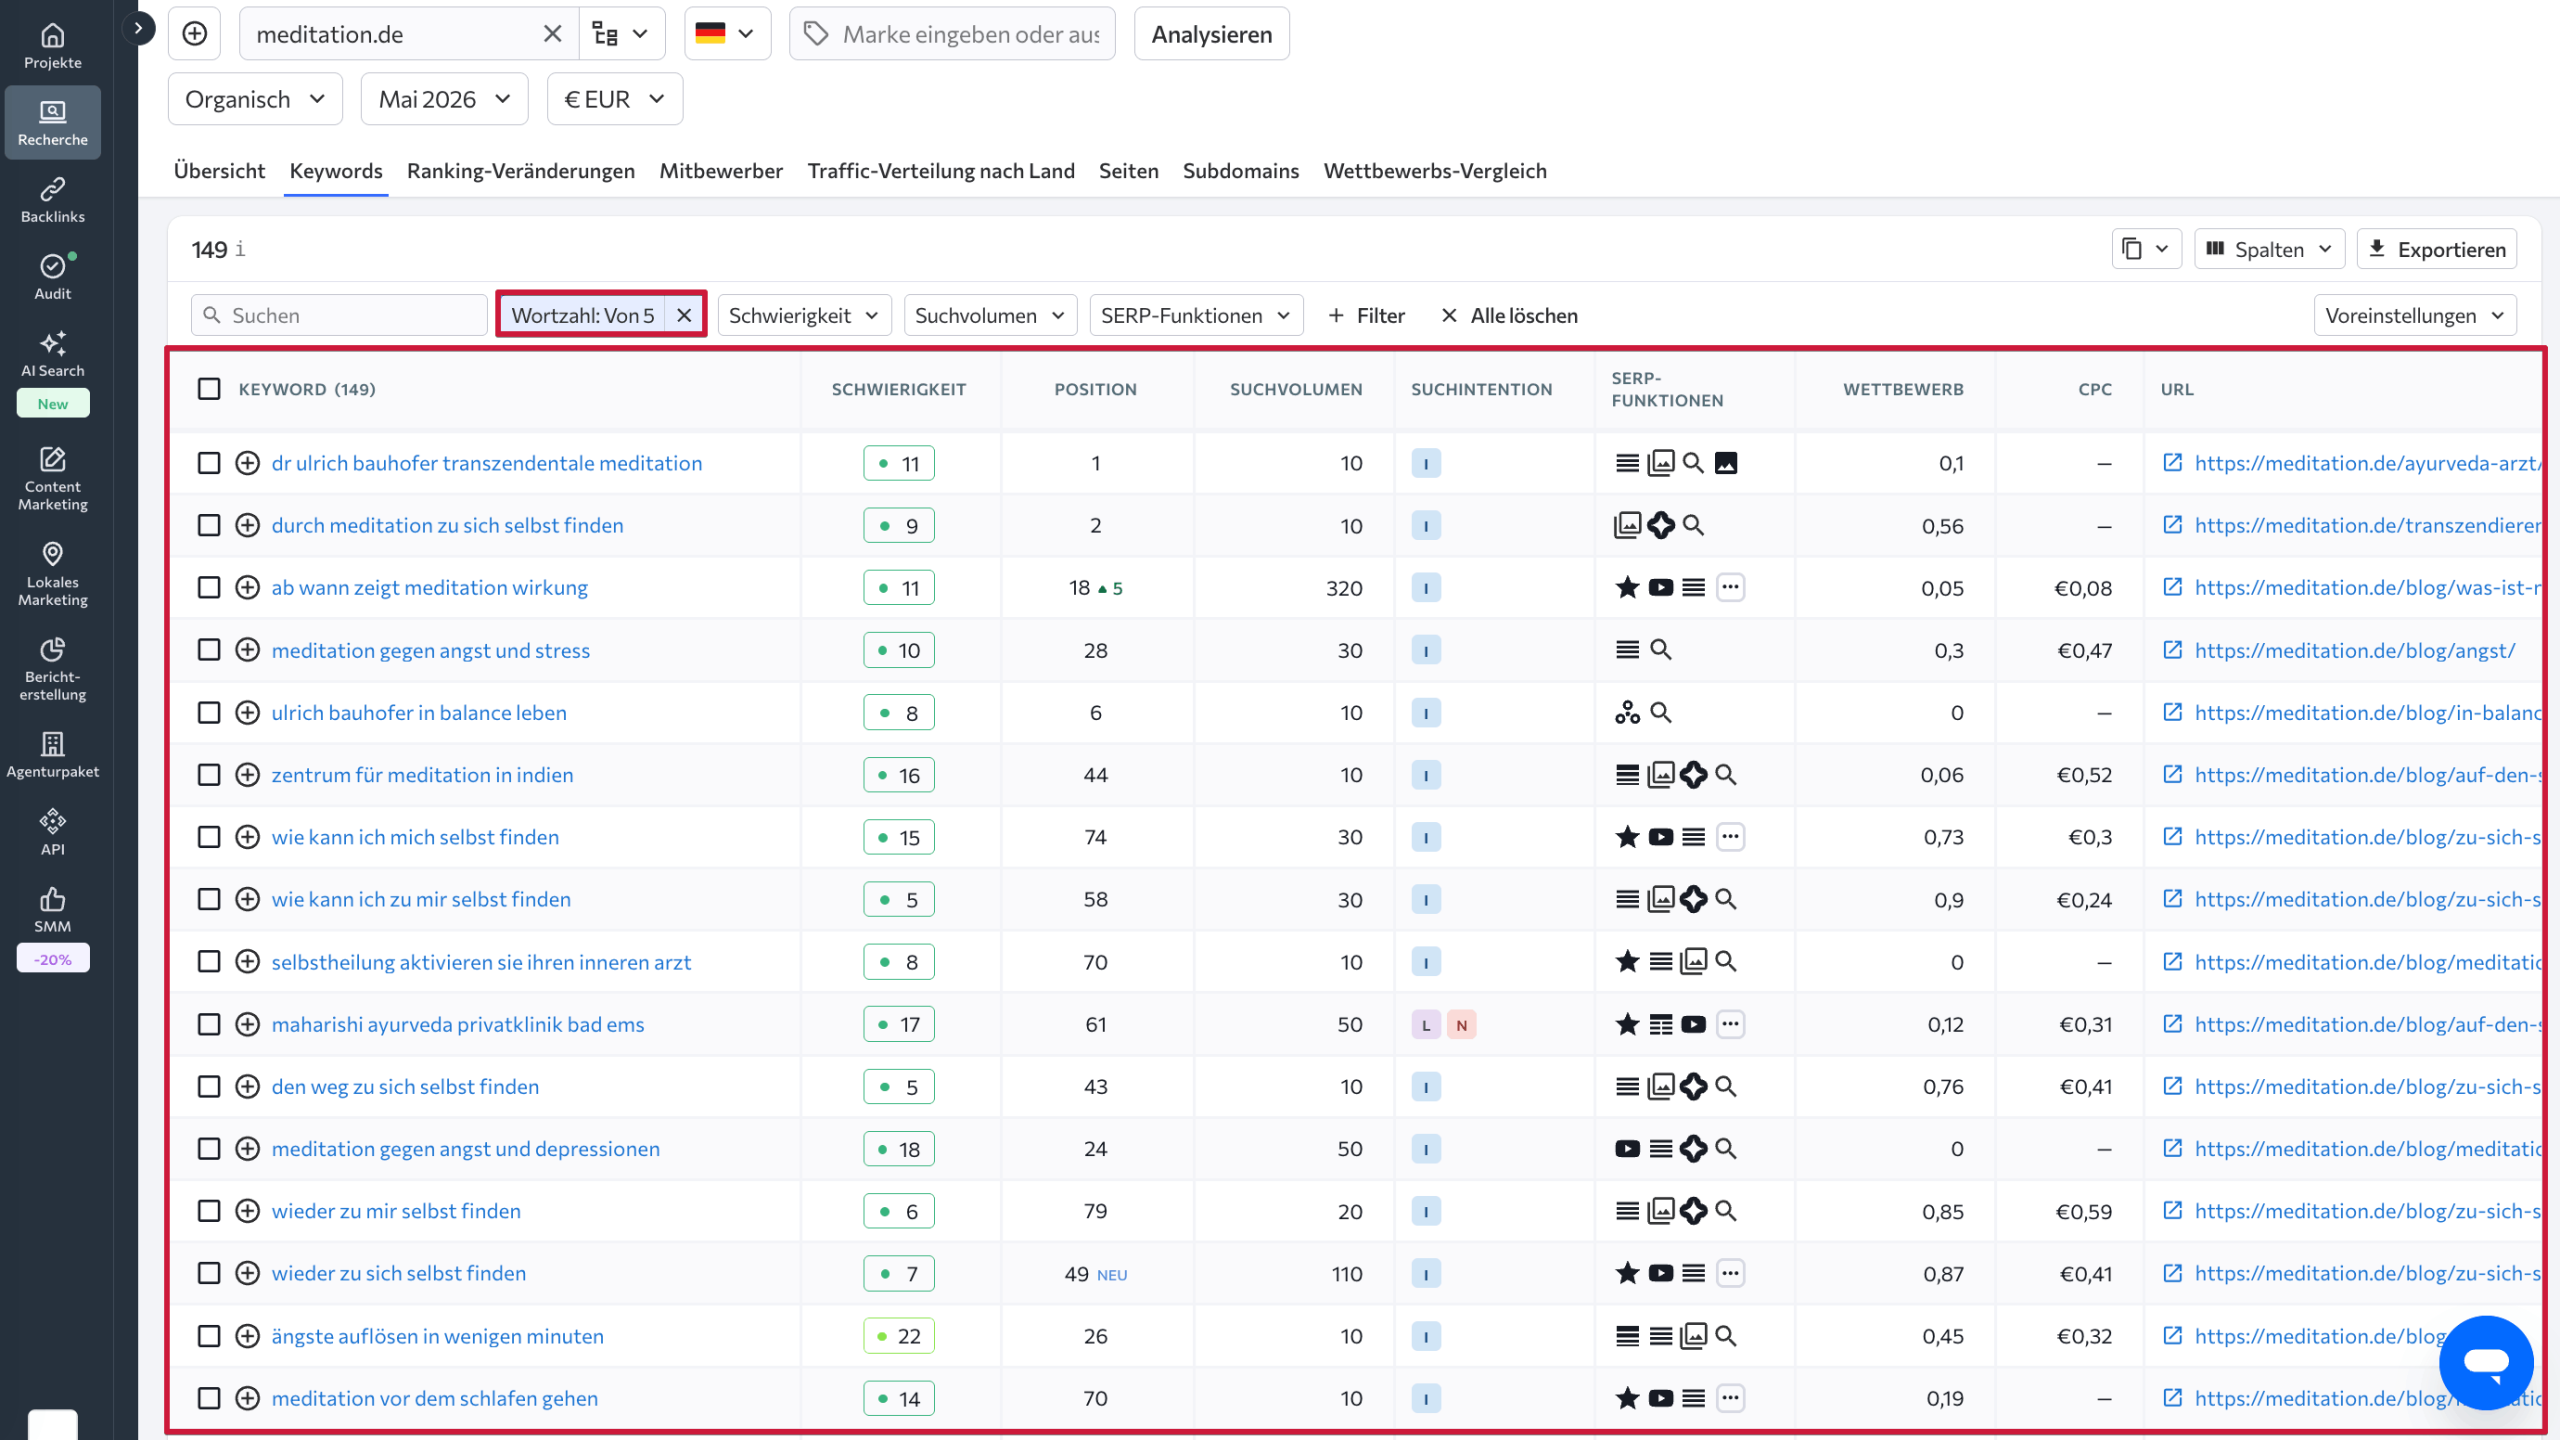Switch to the Seiten tab

[x=1128, y=171]
